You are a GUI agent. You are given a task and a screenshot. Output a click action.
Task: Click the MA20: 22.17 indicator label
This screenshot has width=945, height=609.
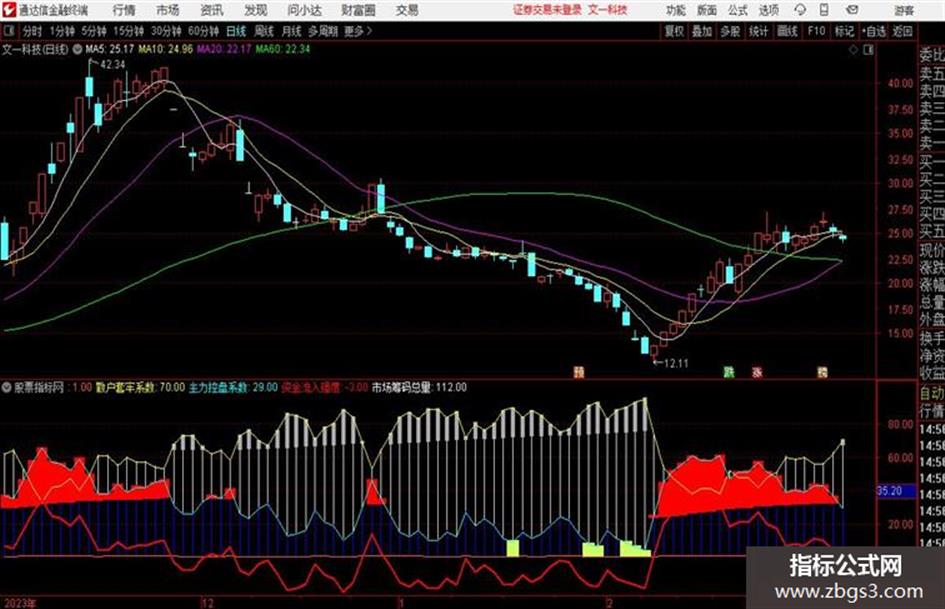pyautogui.click(x=224, y=49)
